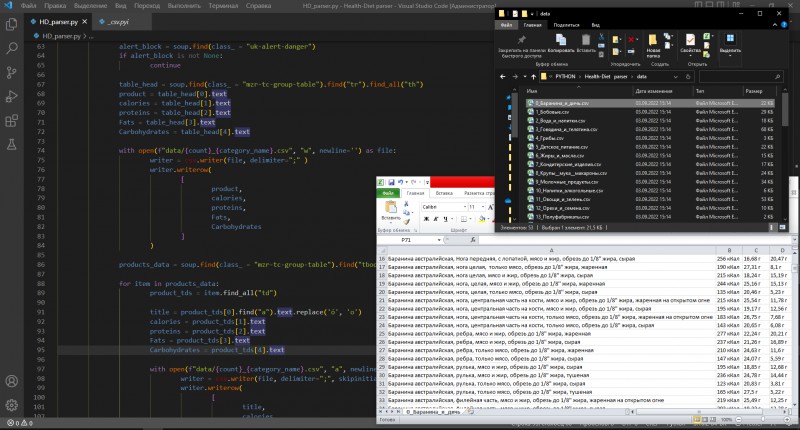
Task: Click the File Explorer search input field
Action: [x=741, y=77]
